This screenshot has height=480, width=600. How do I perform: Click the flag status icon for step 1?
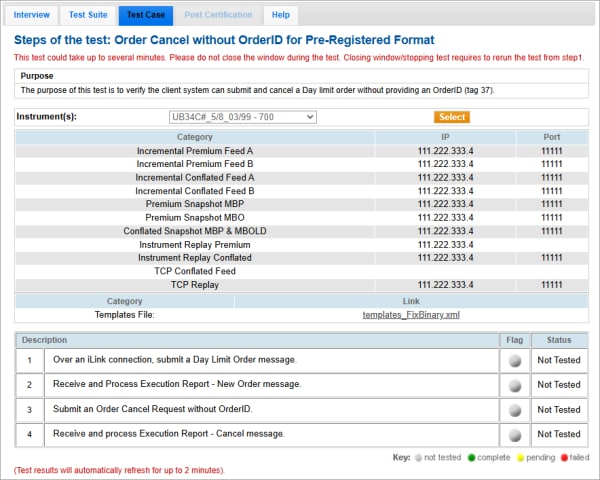pos(514,360)
